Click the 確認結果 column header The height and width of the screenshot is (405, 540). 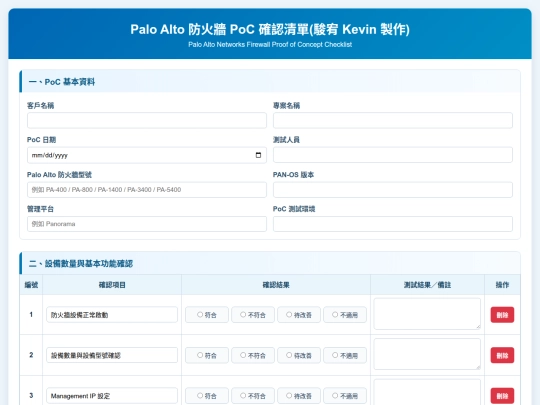click(276, 285)
